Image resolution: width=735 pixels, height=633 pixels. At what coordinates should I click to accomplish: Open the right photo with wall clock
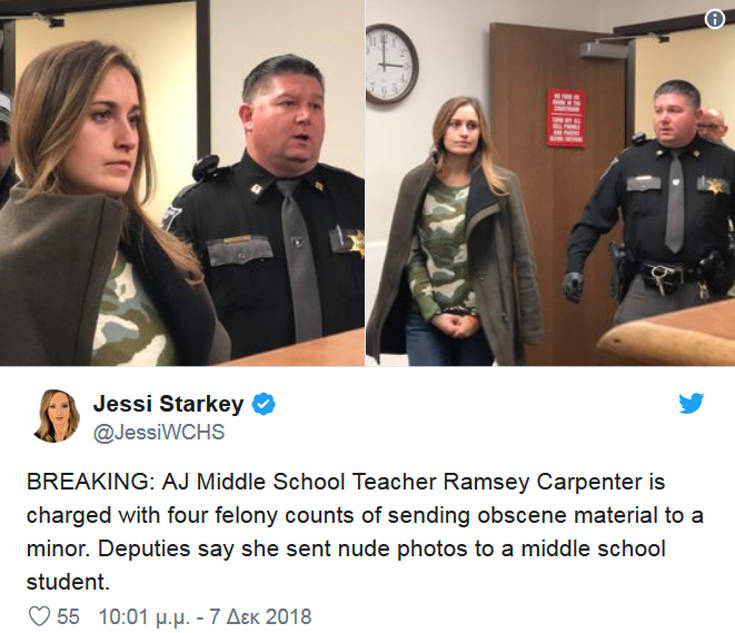(x=550, y=183)
